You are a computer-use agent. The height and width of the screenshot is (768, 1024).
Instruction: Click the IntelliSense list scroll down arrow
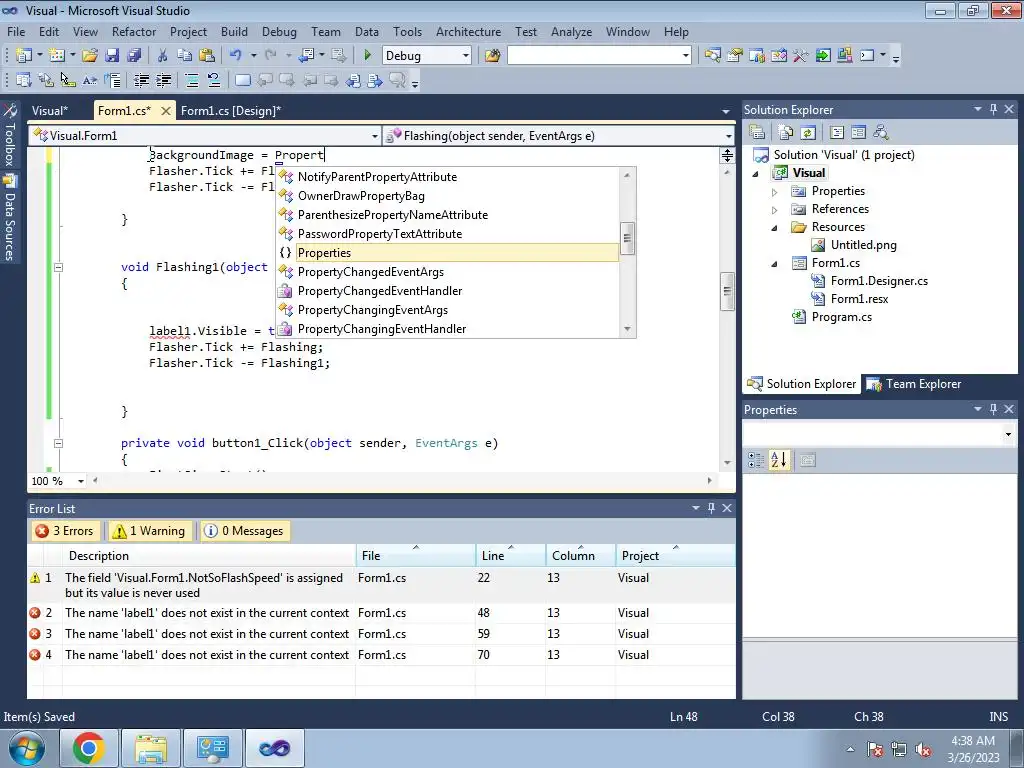pyautogui.click(x=627, y=329)
